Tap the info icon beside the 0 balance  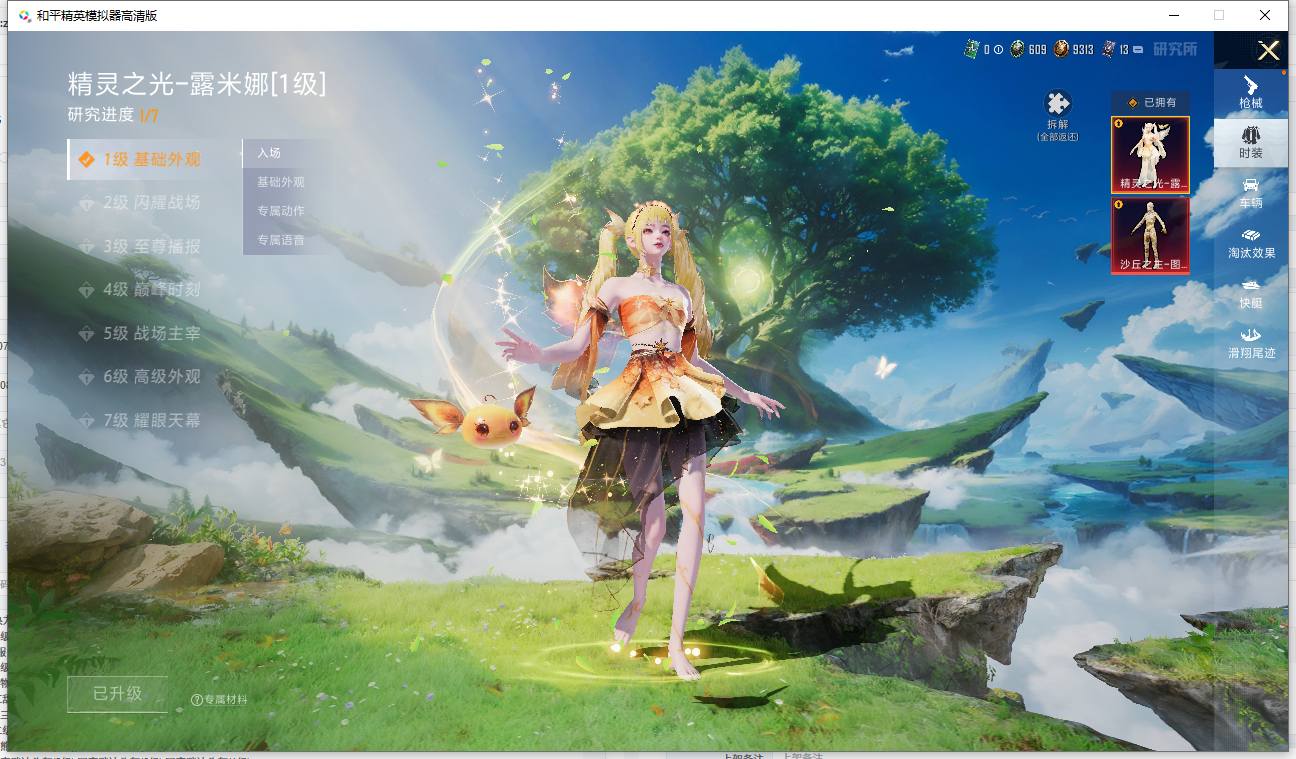tap(998, 49)
